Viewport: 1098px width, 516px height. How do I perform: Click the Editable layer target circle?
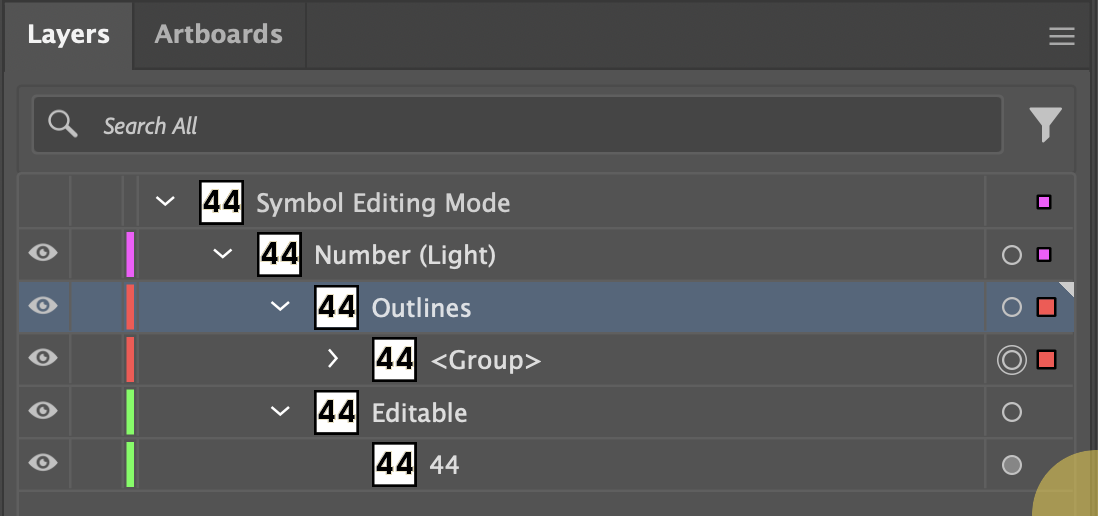(x=1011, y=412)
